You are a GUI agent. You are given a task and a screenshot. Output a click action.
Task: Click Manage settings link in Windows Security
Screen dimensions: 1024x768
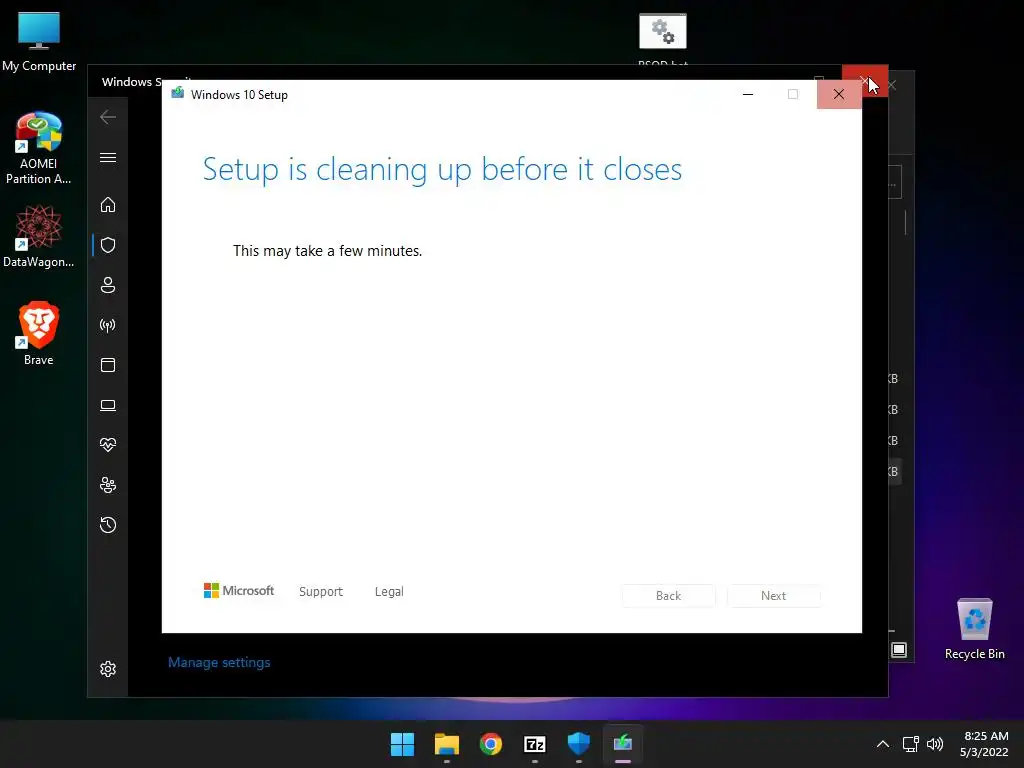pos(219,662)
